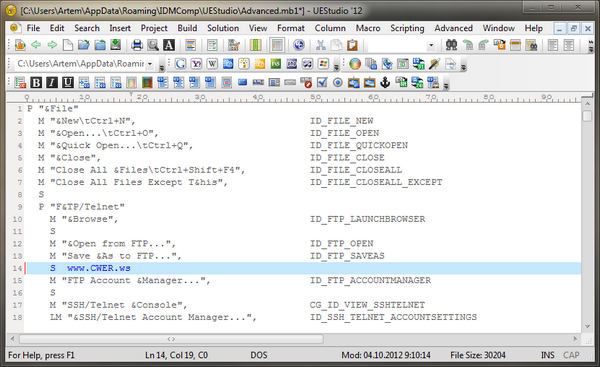Click 'Mod: 04.10.2012 9:10:14' in the status bar
The width and height of the screenshot is (600, 367).
click(386, 355)
